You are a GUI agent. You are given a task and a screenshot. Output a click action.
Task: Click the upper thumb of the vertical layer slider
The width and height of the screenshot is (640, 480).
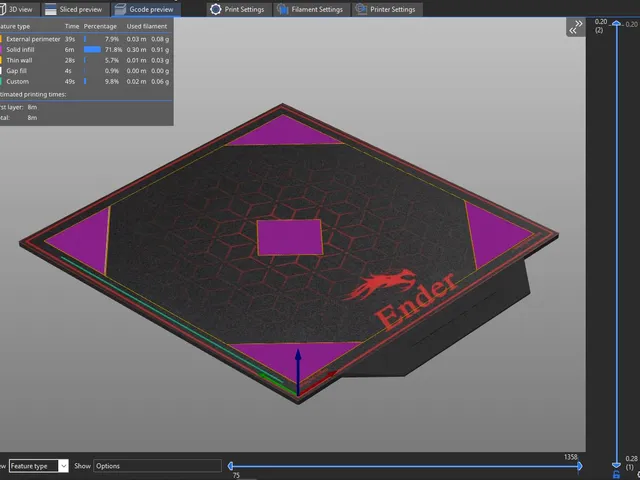pos(616,24)
